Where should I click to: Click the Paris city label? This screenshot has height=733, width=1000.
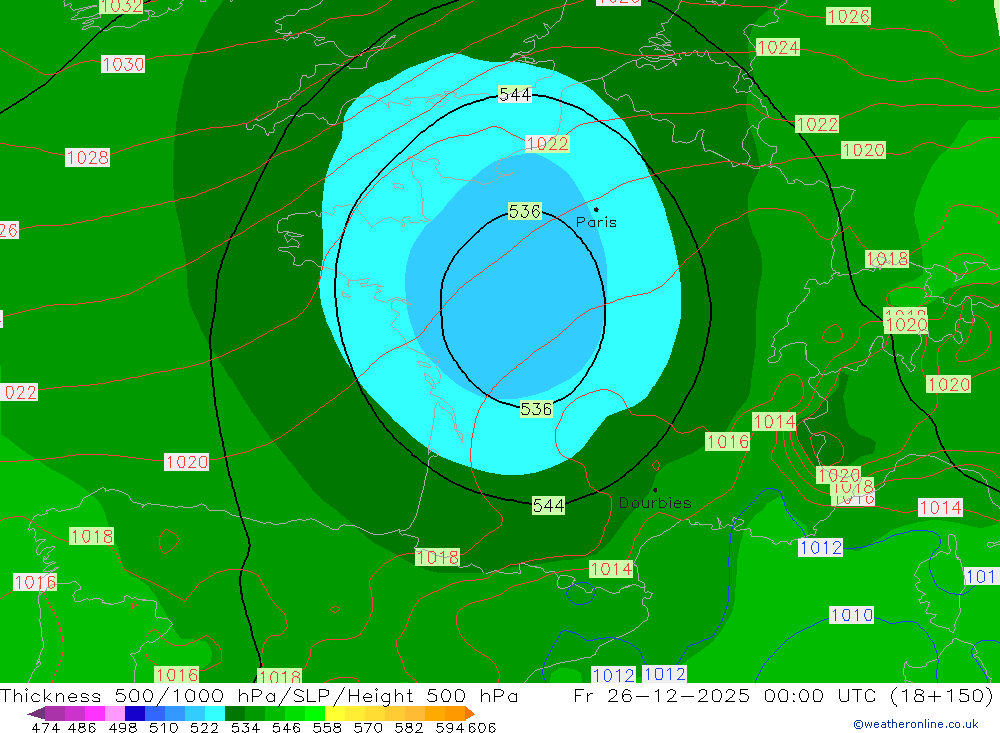coord(596,222)
